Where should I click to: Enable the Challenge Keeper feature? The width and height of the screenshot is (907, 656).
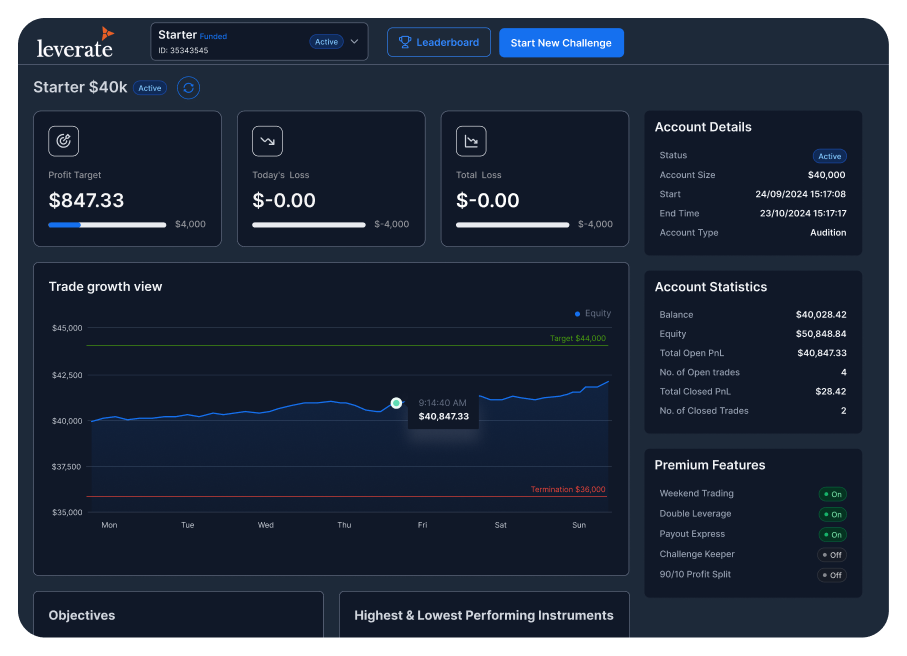[x=832, y=555]
